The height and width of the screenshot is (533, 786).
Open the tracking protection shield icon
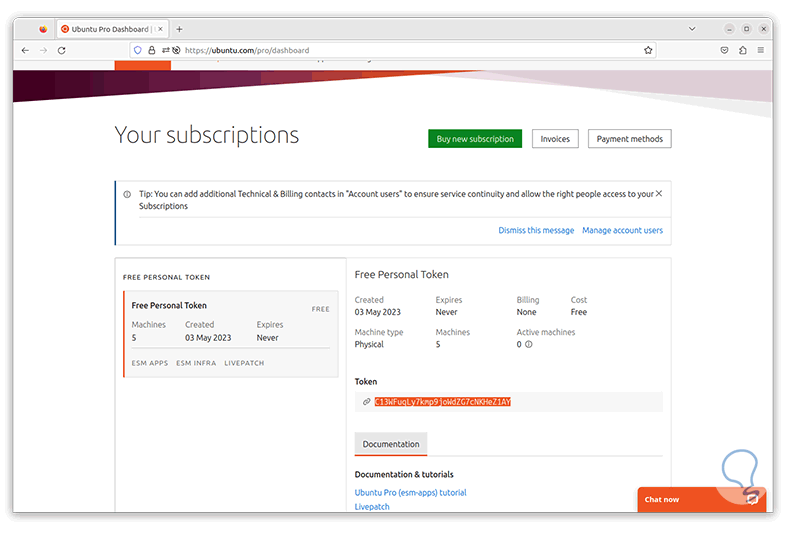click(138, 50)
